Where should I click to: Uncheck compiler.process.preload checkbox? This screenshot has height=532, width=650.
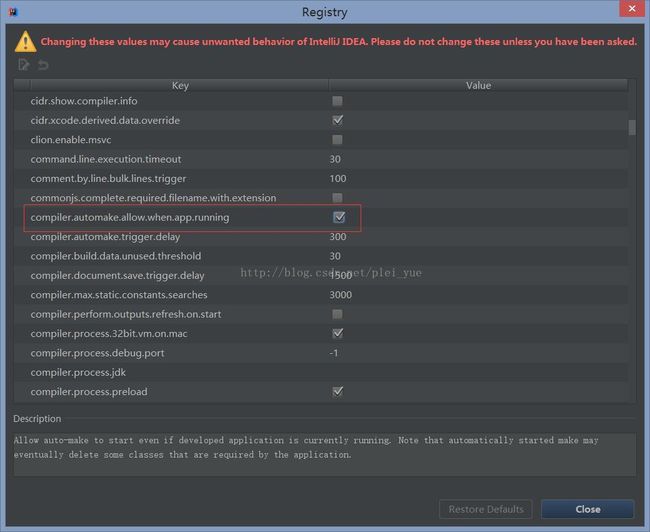(x=337, y=391)
